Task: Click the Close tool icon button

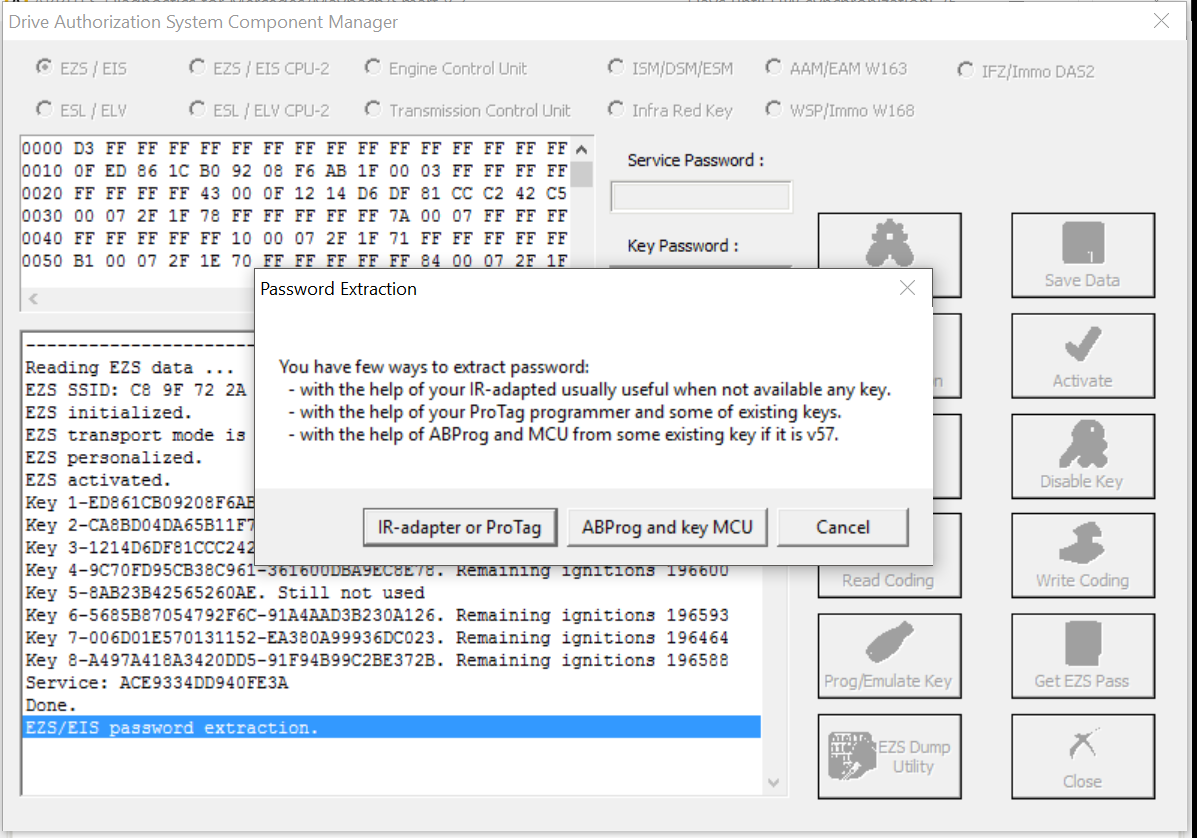Action: click(1082, 756)
